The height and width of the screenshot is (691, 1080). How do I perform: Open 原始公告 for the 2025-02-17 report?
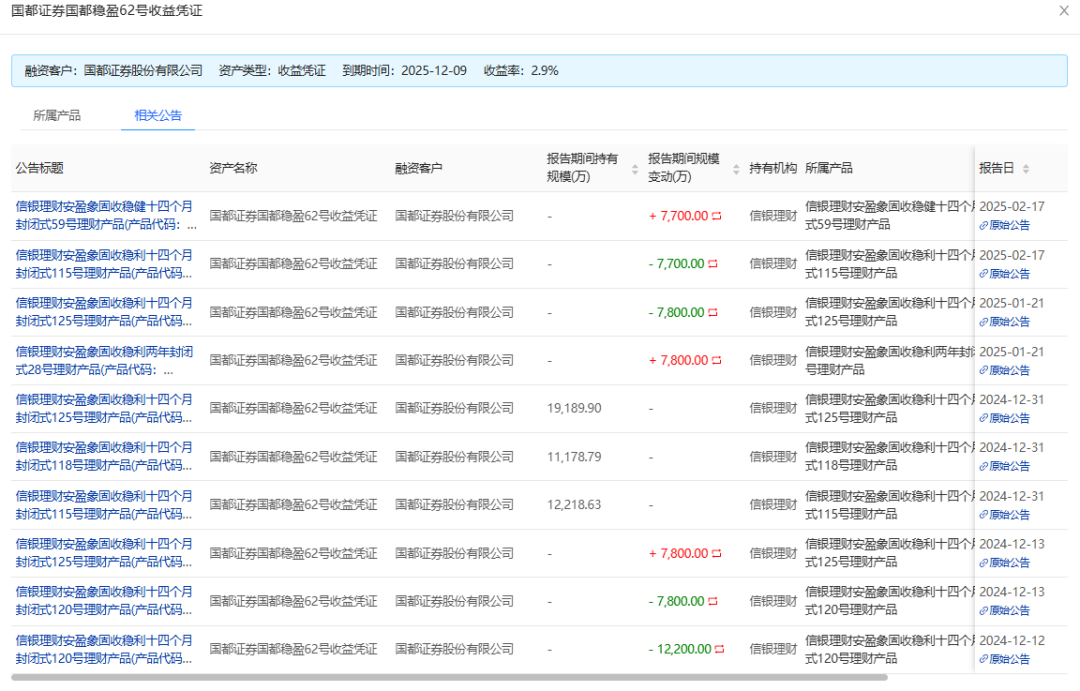click(1013, 225)
